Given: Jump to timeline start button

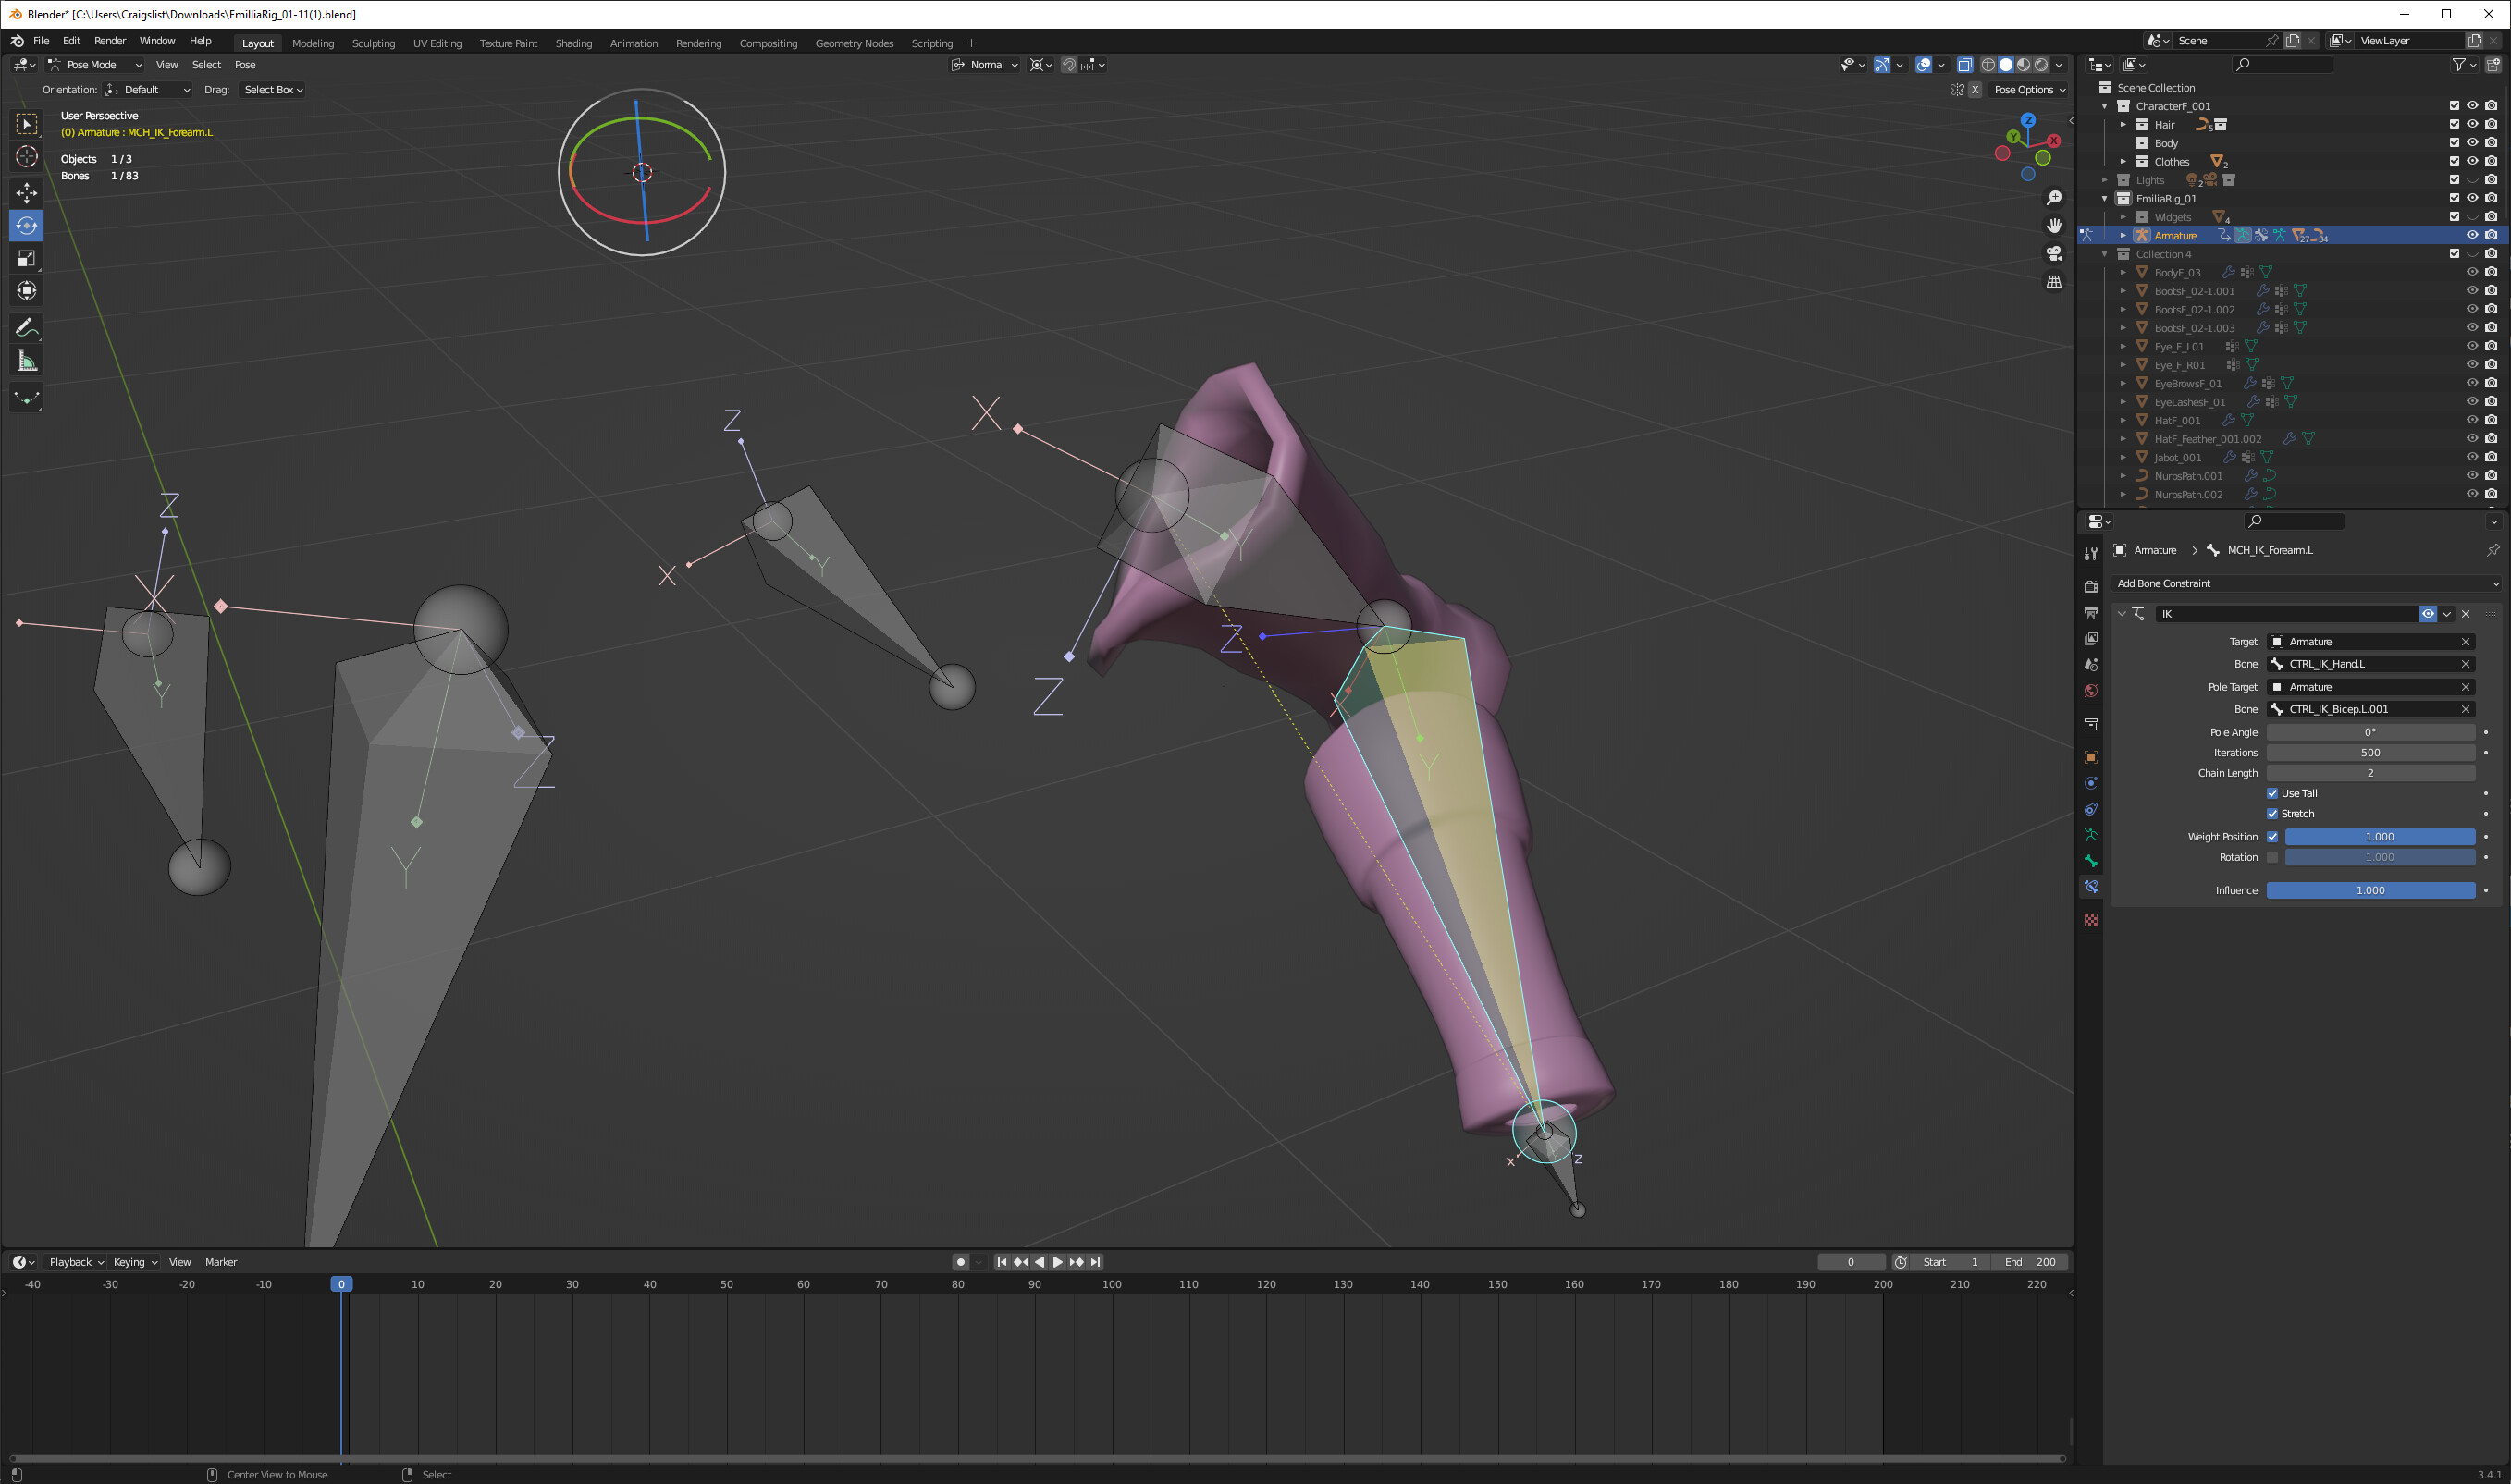Looking at the screenshot, I should 1001,1262.
